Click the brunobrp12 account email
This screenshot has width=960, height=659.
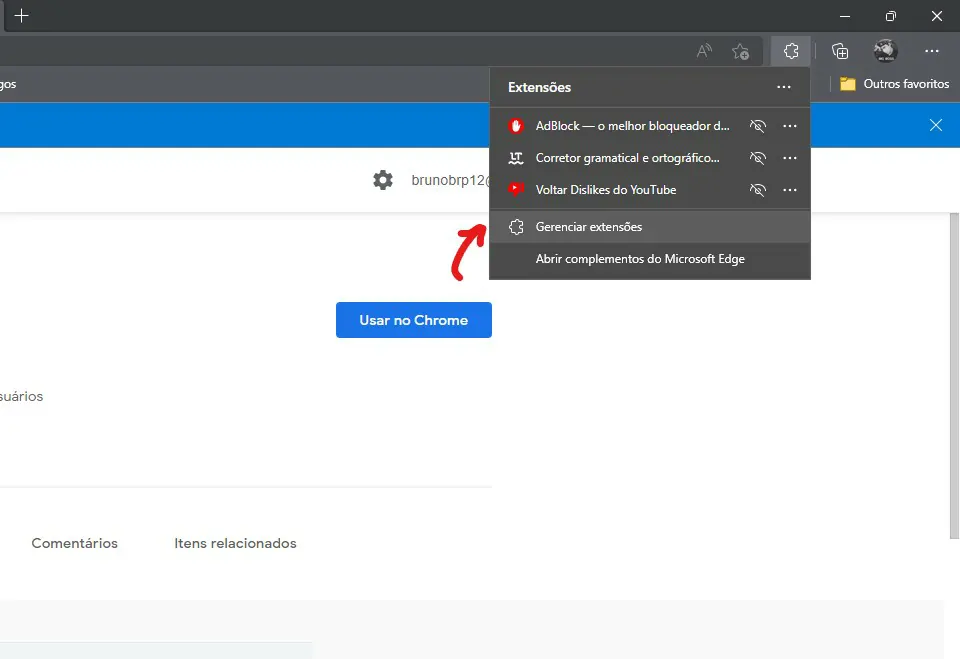(451, 180)
